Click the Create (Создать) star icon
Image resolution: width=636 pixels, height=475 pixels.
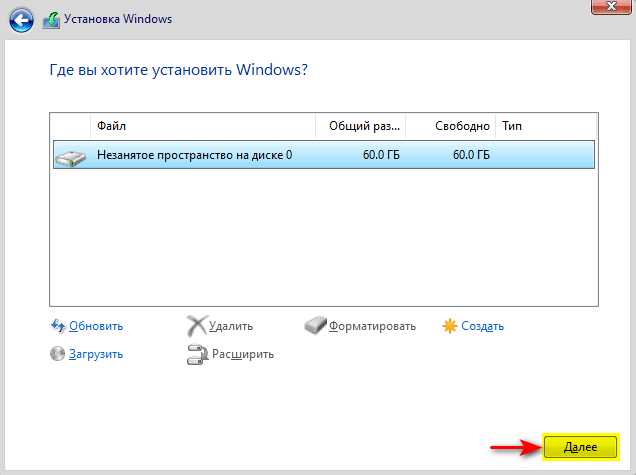pyautogui.click(x=449, y=326)
